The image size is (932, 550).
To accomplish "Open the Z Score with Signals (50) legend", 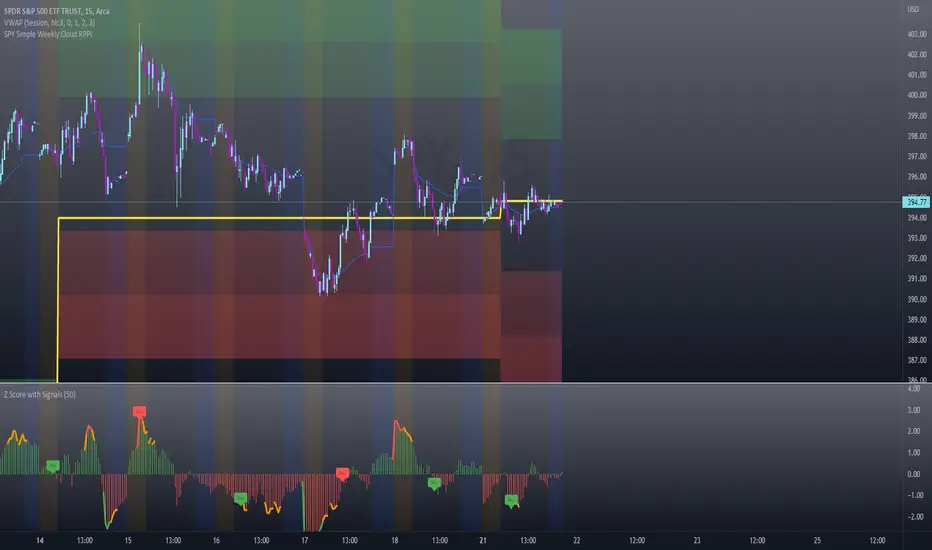I will pyautogui.click(x=40, y=394).
